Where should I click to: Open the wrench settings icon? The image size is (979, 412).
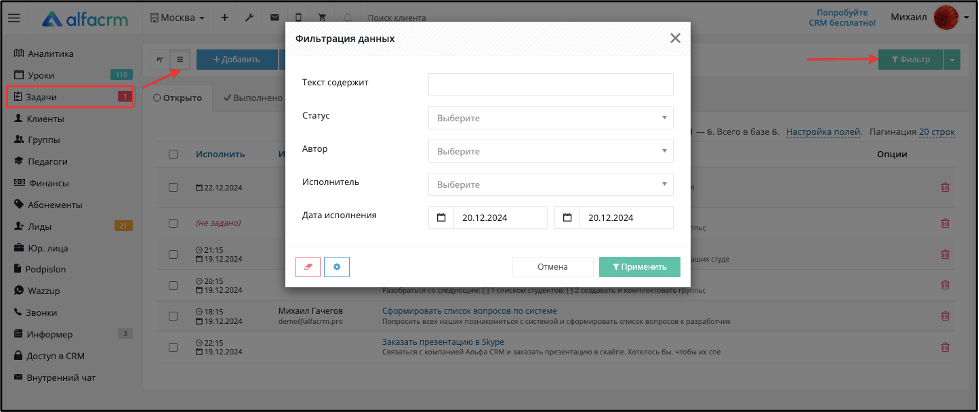click(x=249, y=18)
